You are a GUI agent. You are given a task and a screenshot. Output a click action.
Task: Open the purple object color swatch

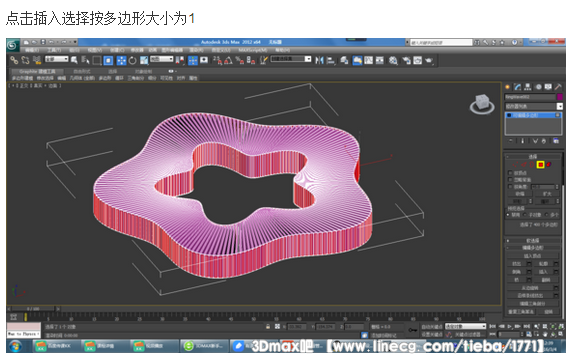559,97
